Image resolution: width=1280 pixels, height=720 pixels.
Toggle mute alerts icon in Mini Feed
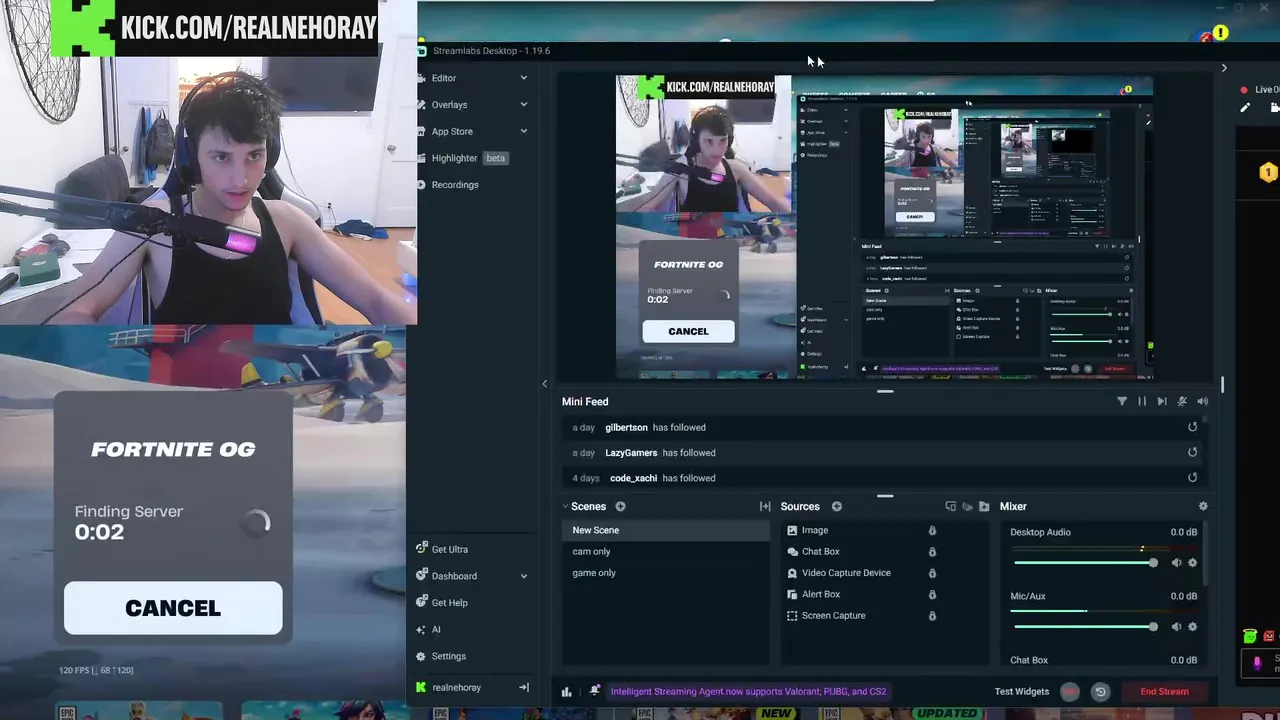[x=1182, y=402]
